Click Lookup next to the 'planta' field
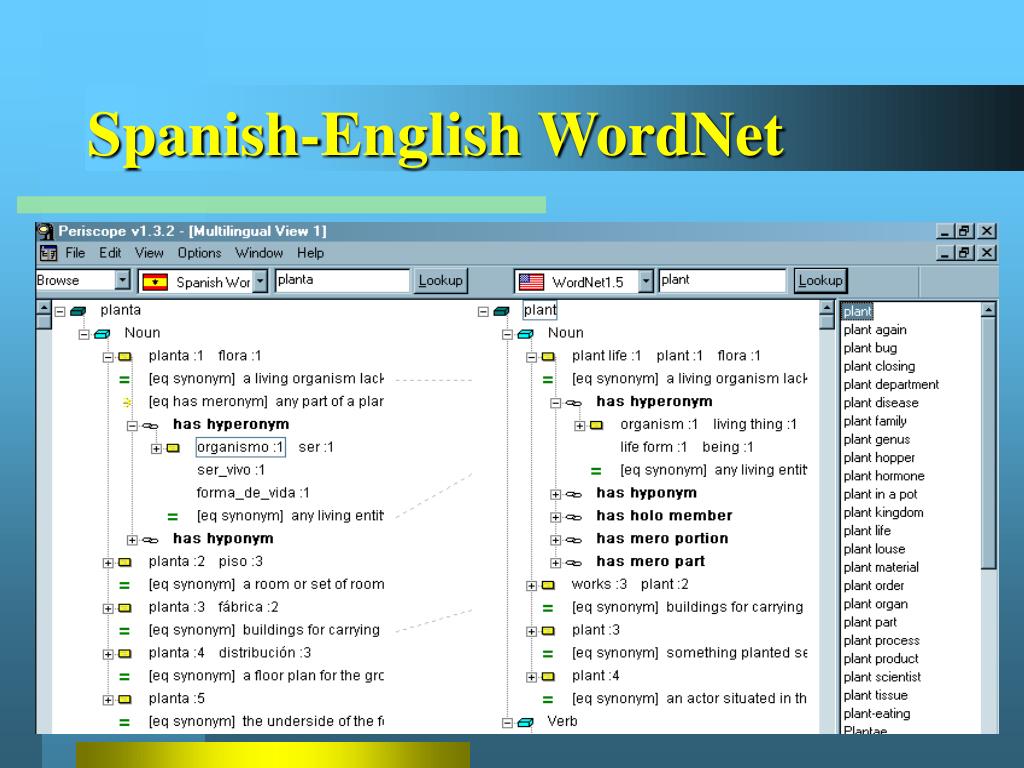Viewport: 1024px width, 768px height. point(441,281)
